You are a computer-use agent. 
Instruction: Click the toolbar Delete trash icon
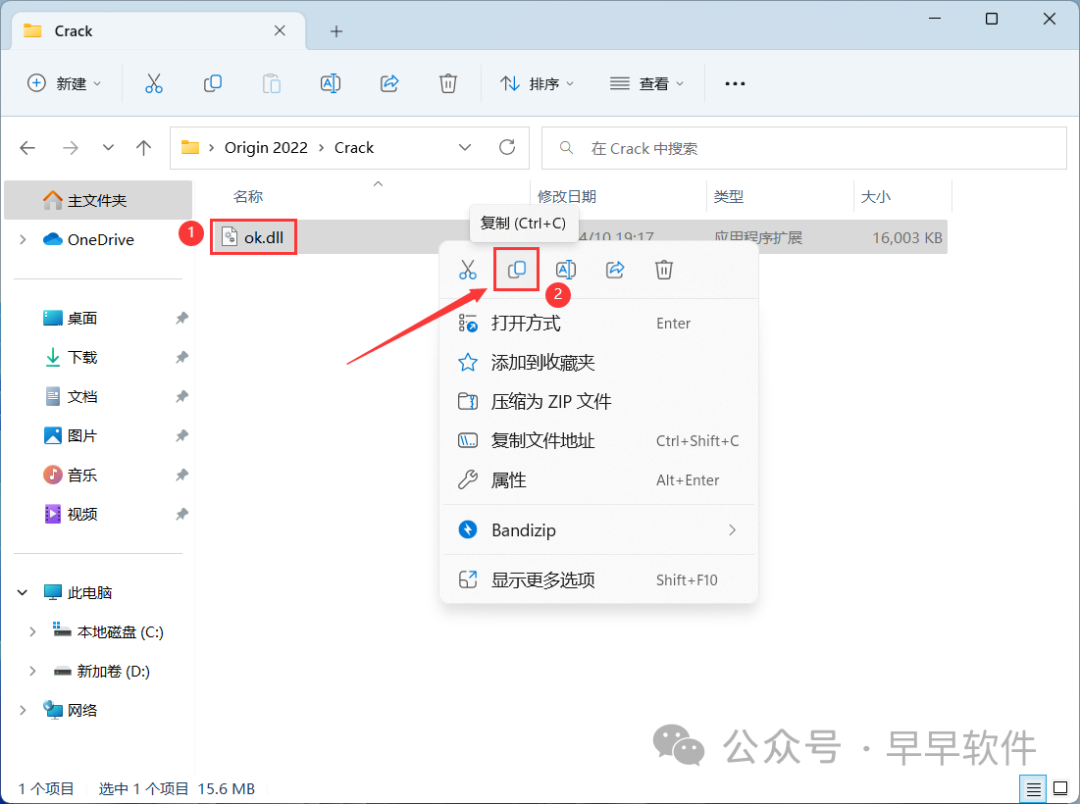(449, 84)
